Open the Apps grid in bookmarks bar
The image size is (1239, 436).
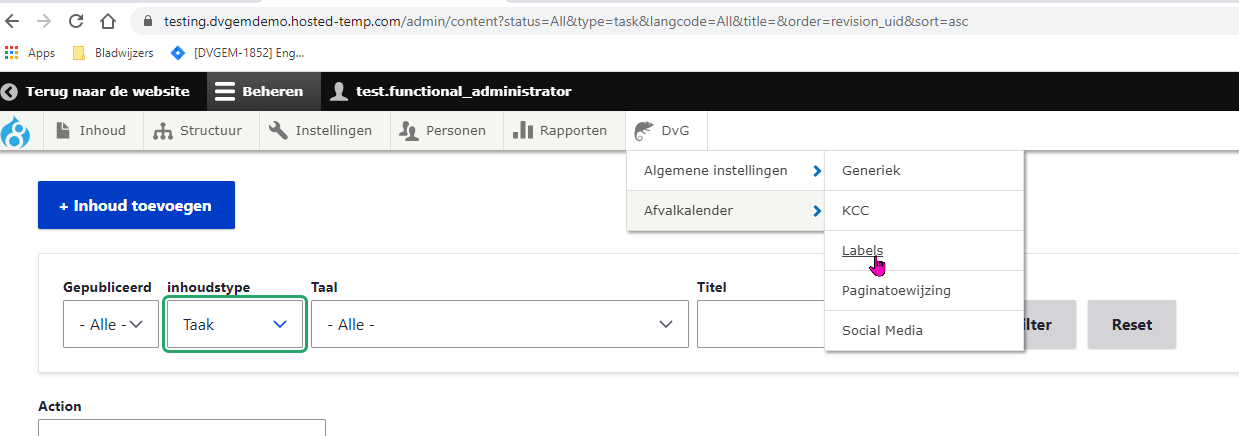[x=30, y=52]
